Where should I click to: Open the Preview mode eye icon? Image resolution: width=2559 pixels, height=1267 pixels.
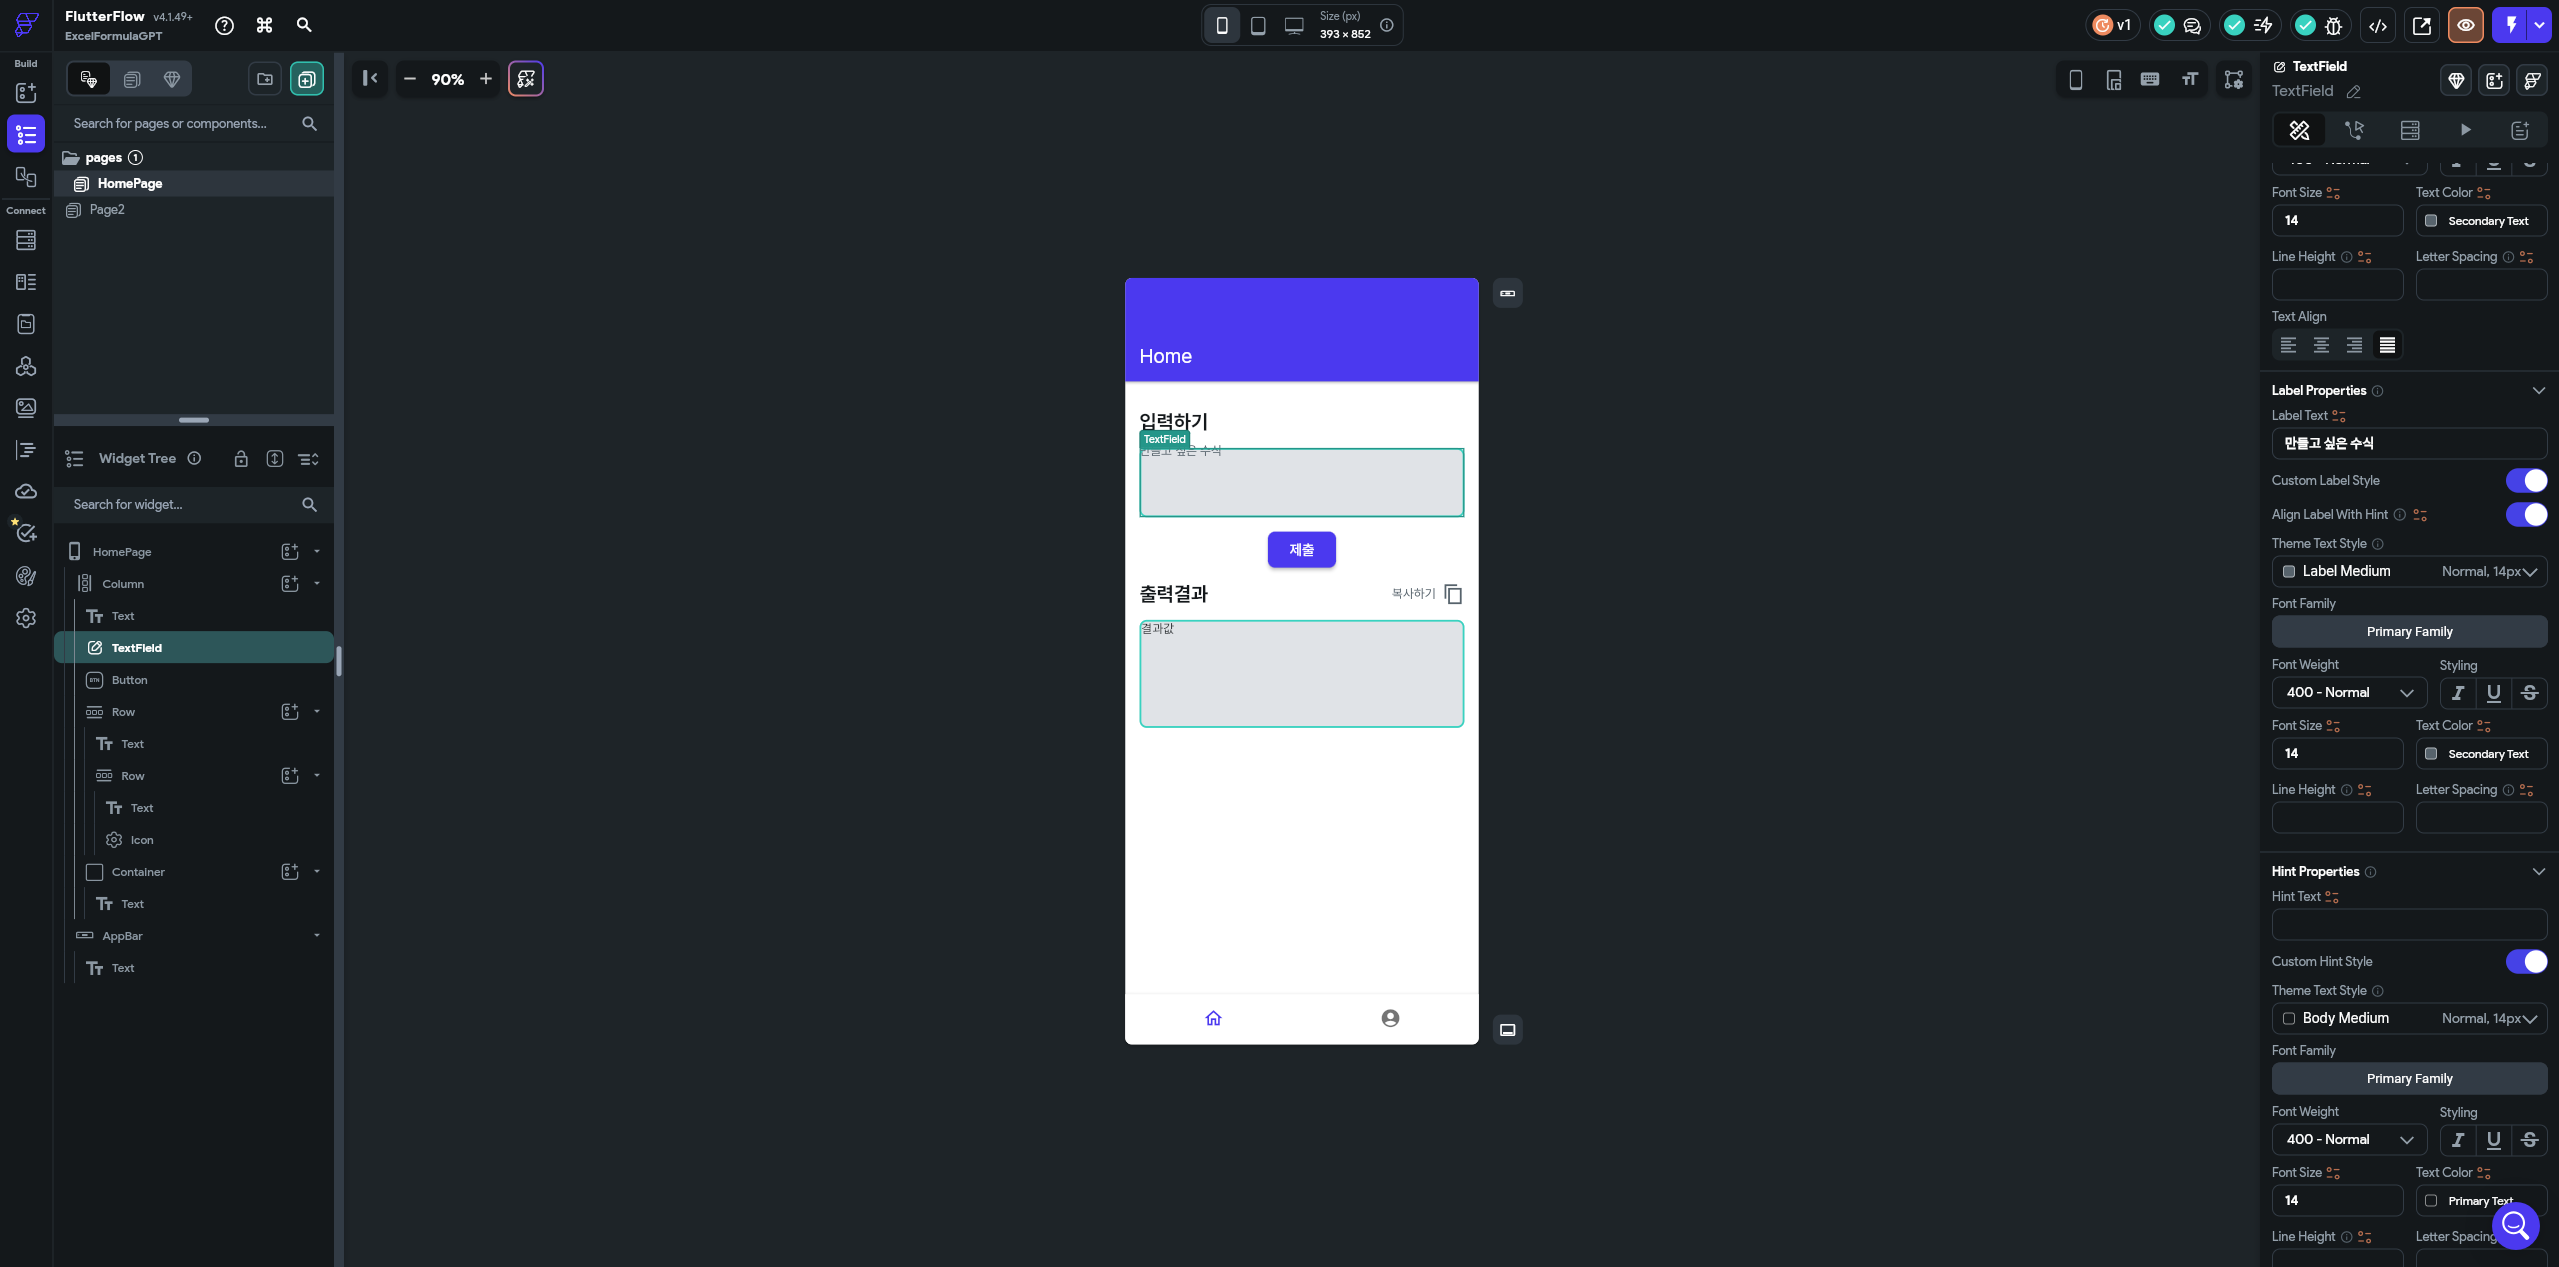pos(2466,26)
